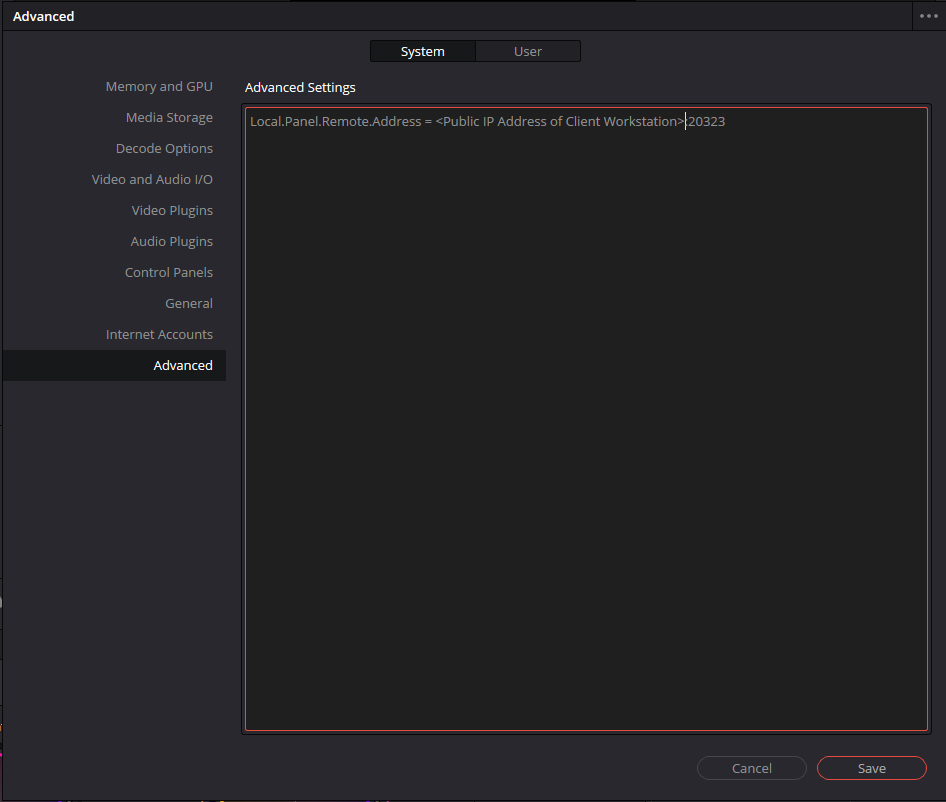Switch to the System tab
The image size is (946, 802).
tap(423, 51)
